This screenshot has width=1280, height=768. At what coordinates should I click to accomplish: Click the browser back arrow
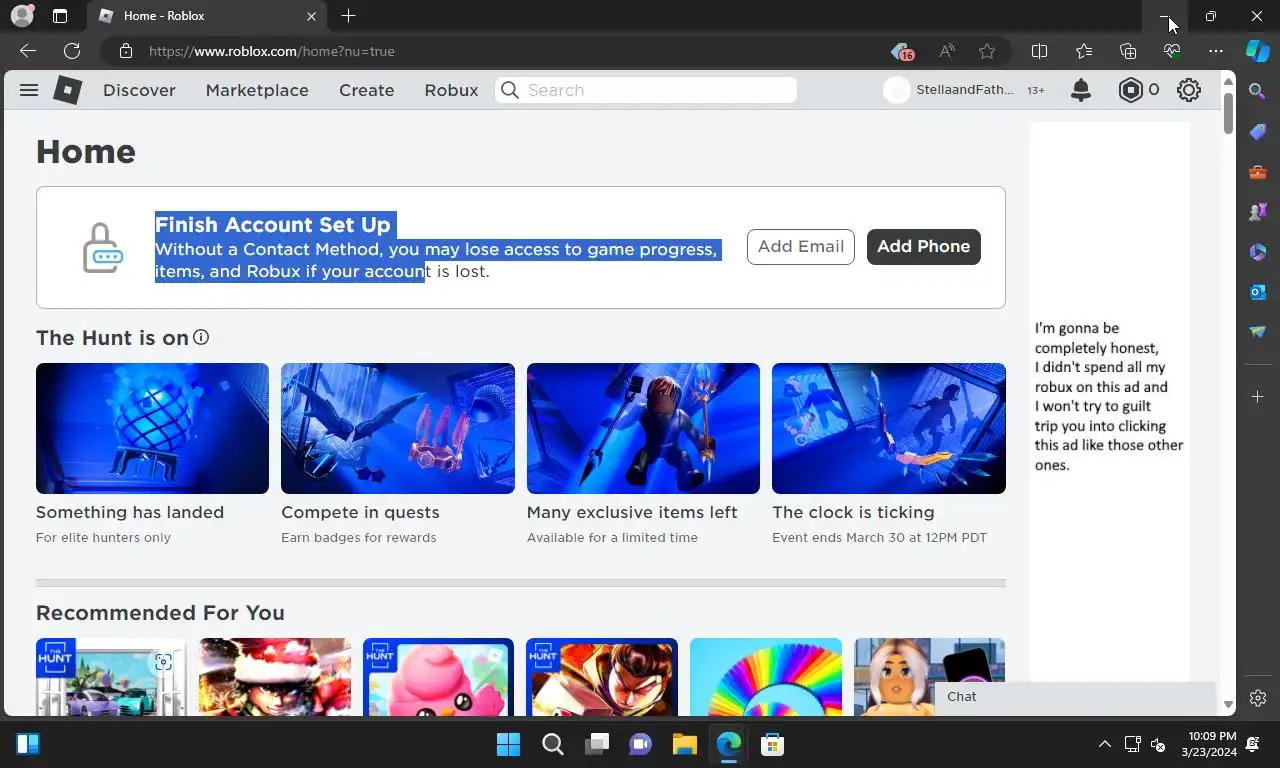pos(28,51)
